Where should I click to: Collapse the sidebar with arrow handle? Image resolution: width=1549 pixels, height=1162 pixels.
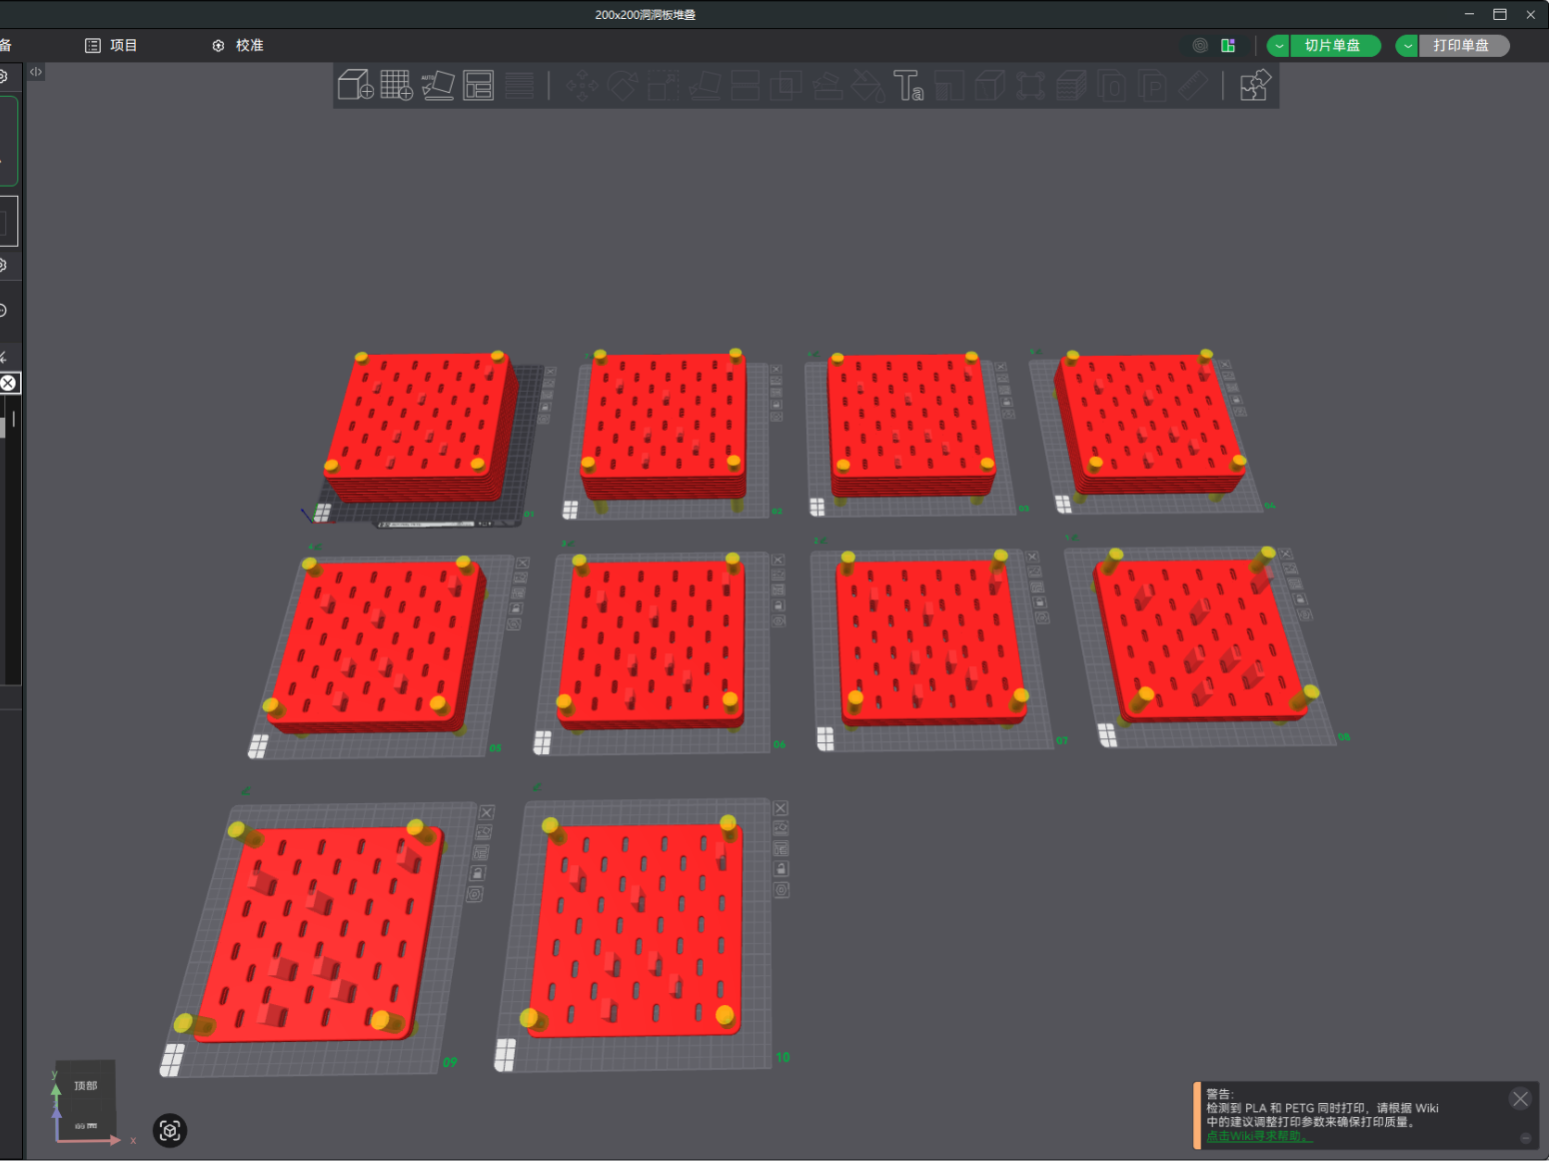click(x=36, y=72)
